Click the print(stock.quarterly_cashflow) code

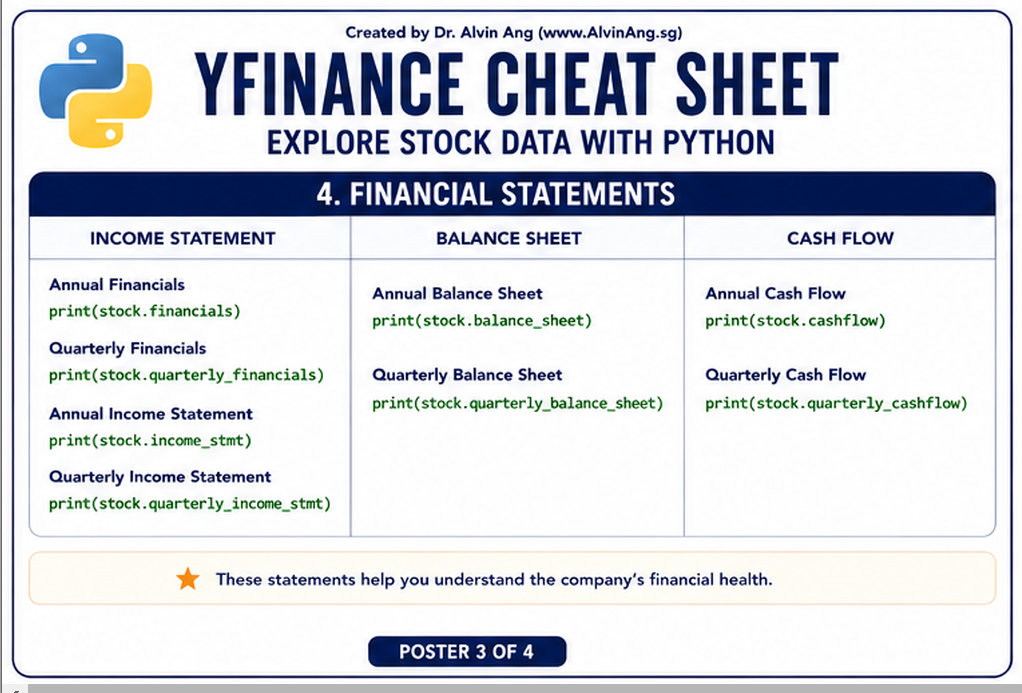click(836, 404)
